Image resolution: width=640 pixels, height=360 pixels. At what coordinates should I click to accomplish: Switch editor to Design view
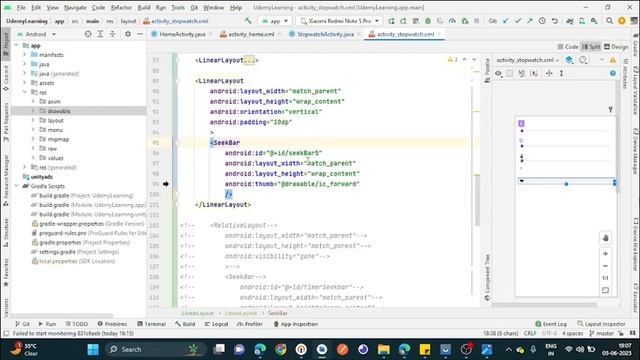[x=616, y=47]
